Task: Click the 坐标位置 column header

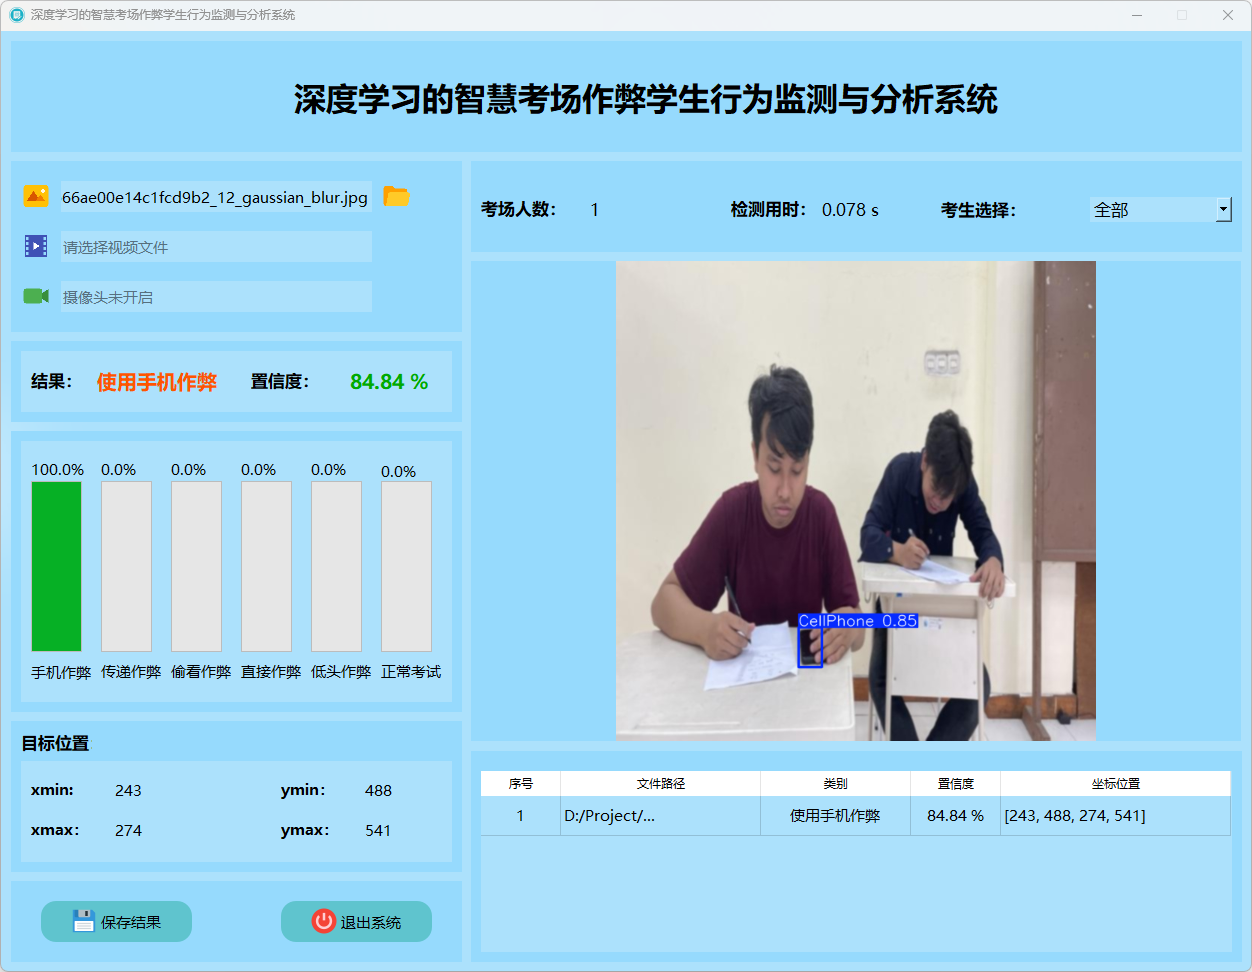Action: 1115,784
